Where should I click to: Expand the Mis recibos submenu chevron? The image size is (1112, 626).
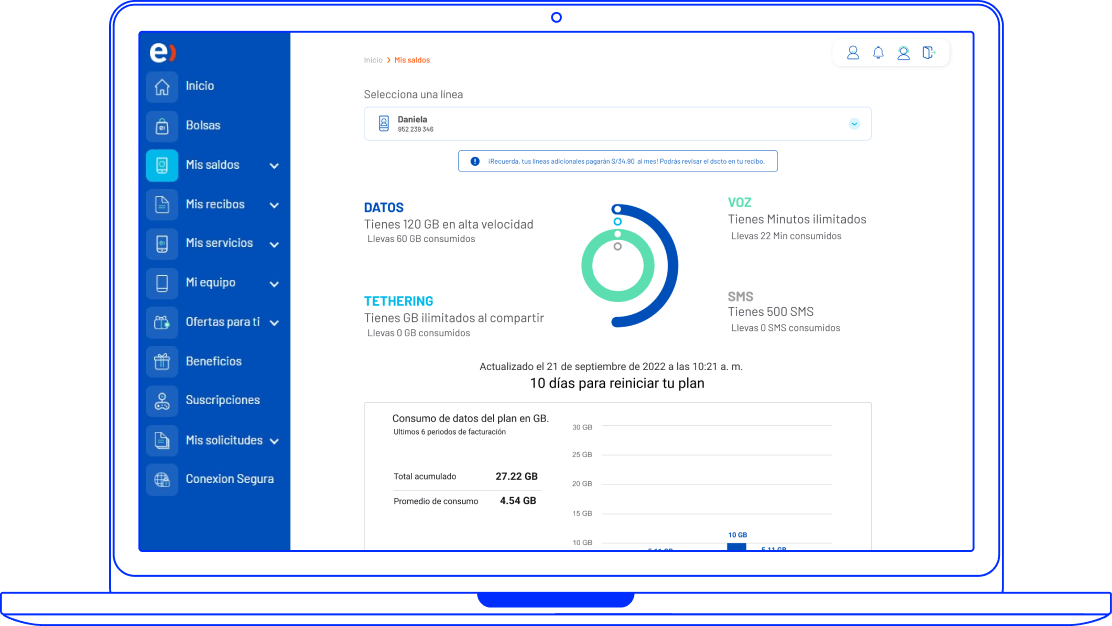[x=274, y=205]
